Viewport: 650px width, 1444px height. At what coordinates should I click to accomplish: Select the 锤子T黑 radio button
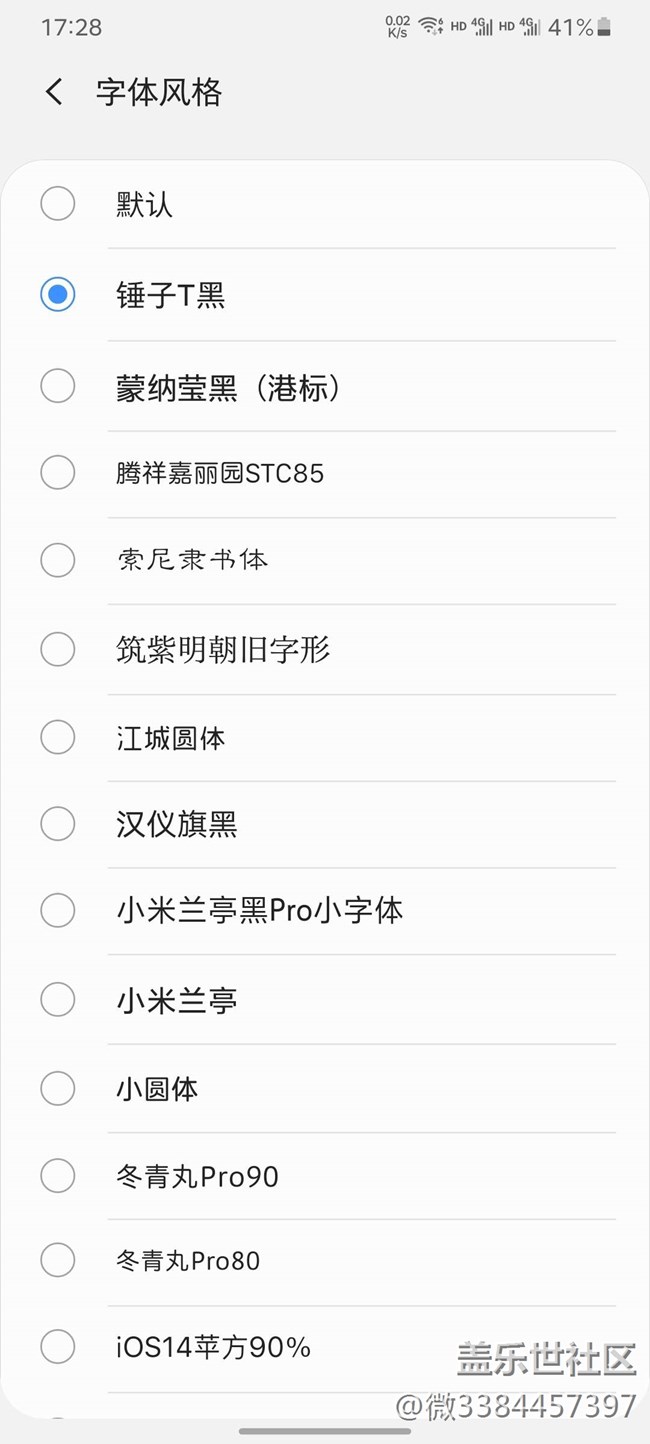(x=57, y=295)
